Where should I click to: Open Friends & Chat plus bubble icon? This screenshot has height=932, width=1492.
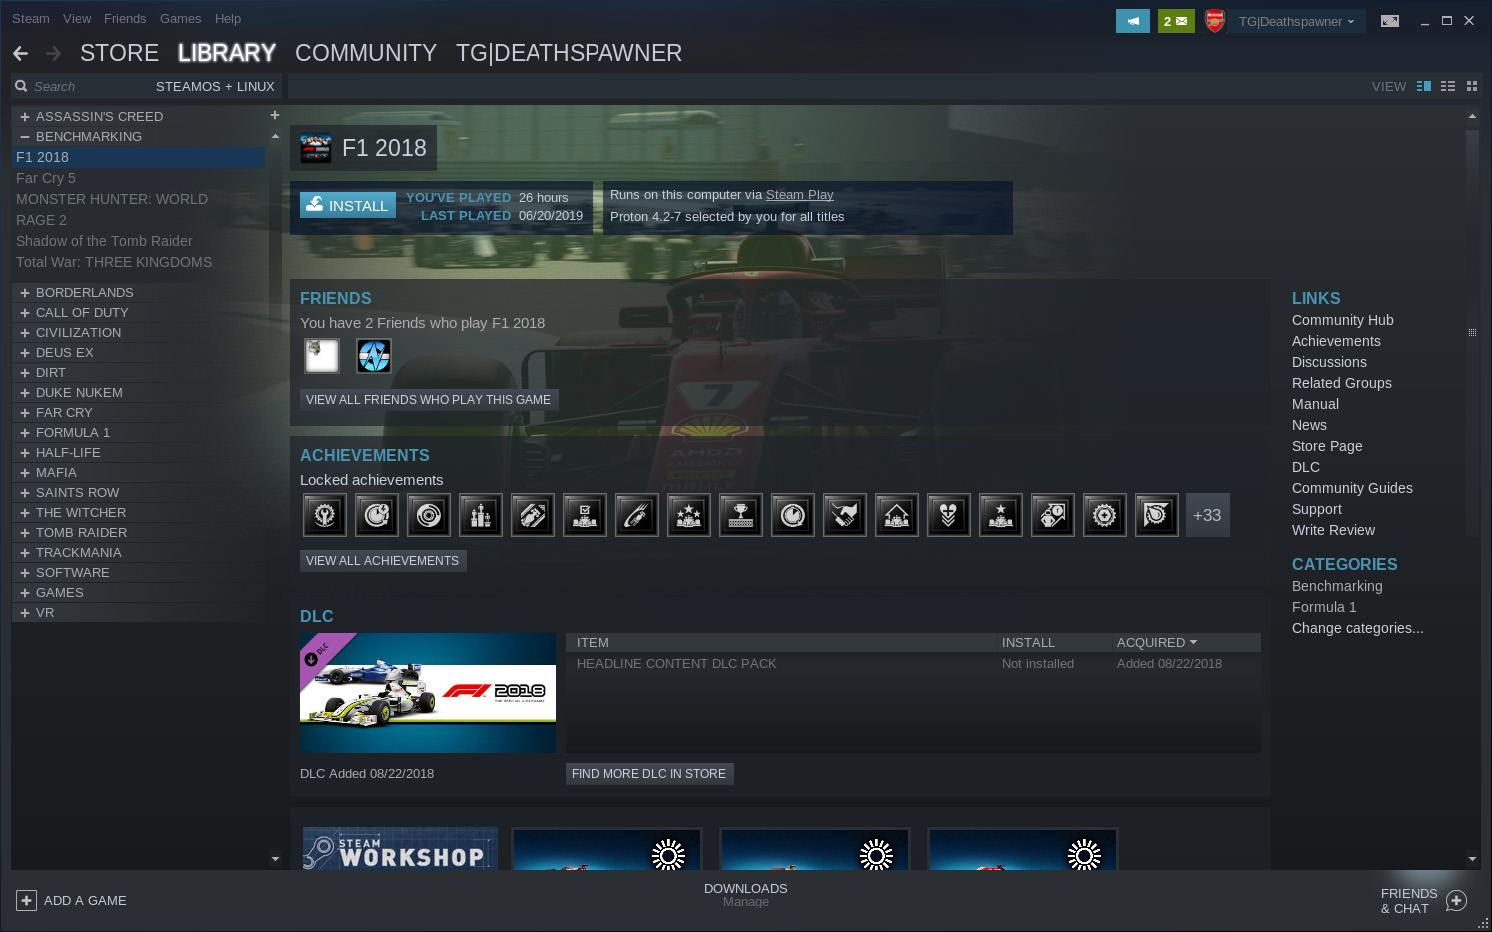point(1456,901)
